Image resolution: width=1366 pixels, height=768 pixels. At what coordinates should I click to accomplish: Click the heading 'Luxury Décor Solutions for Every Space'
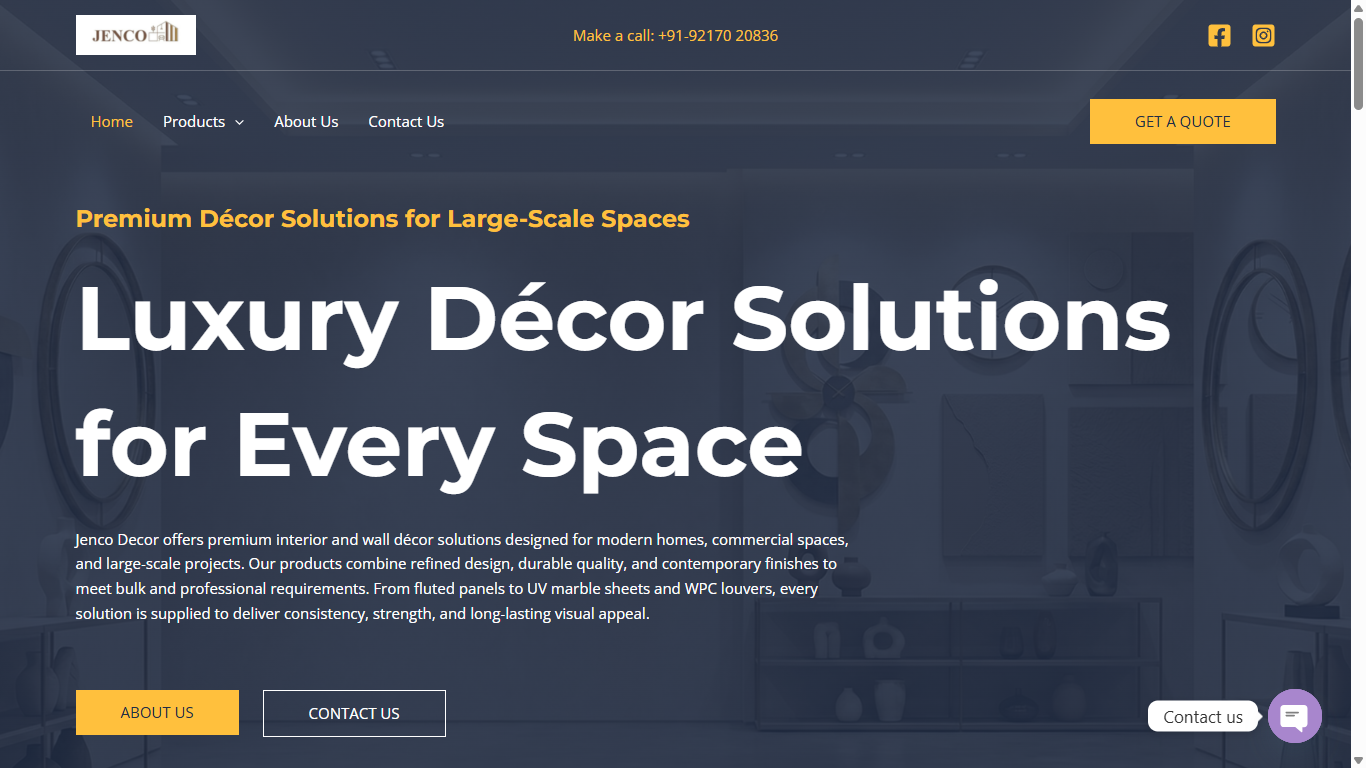pos(623,383)
